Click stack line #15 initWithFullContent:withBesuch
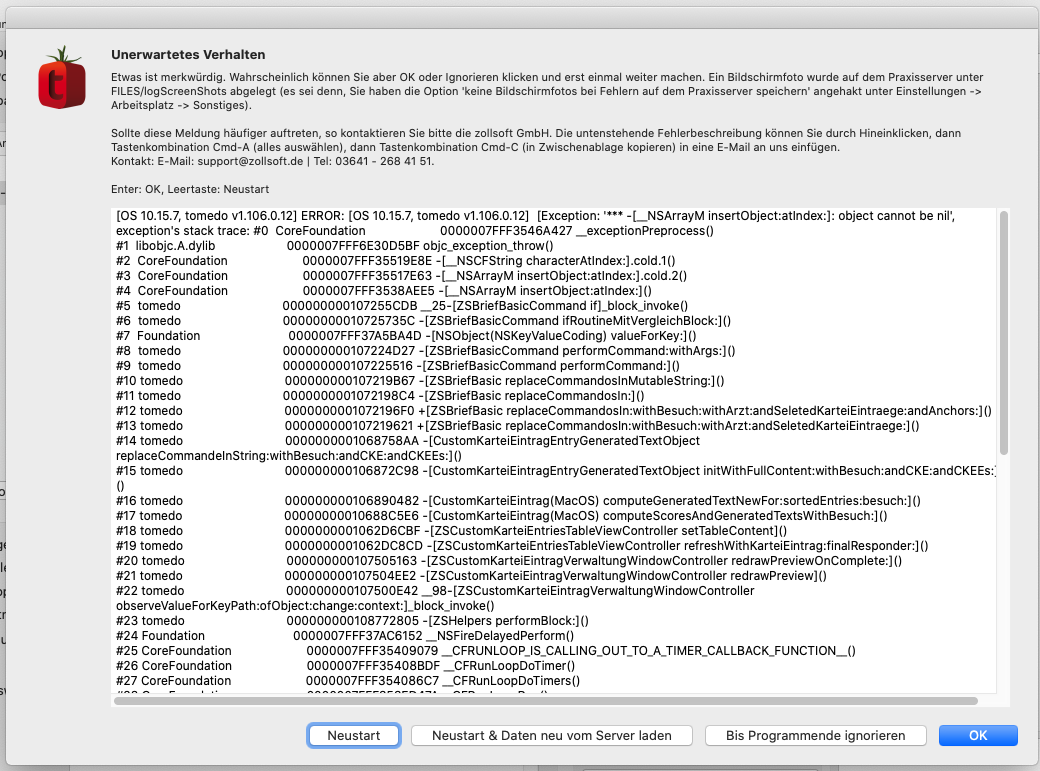 [556, 478]
